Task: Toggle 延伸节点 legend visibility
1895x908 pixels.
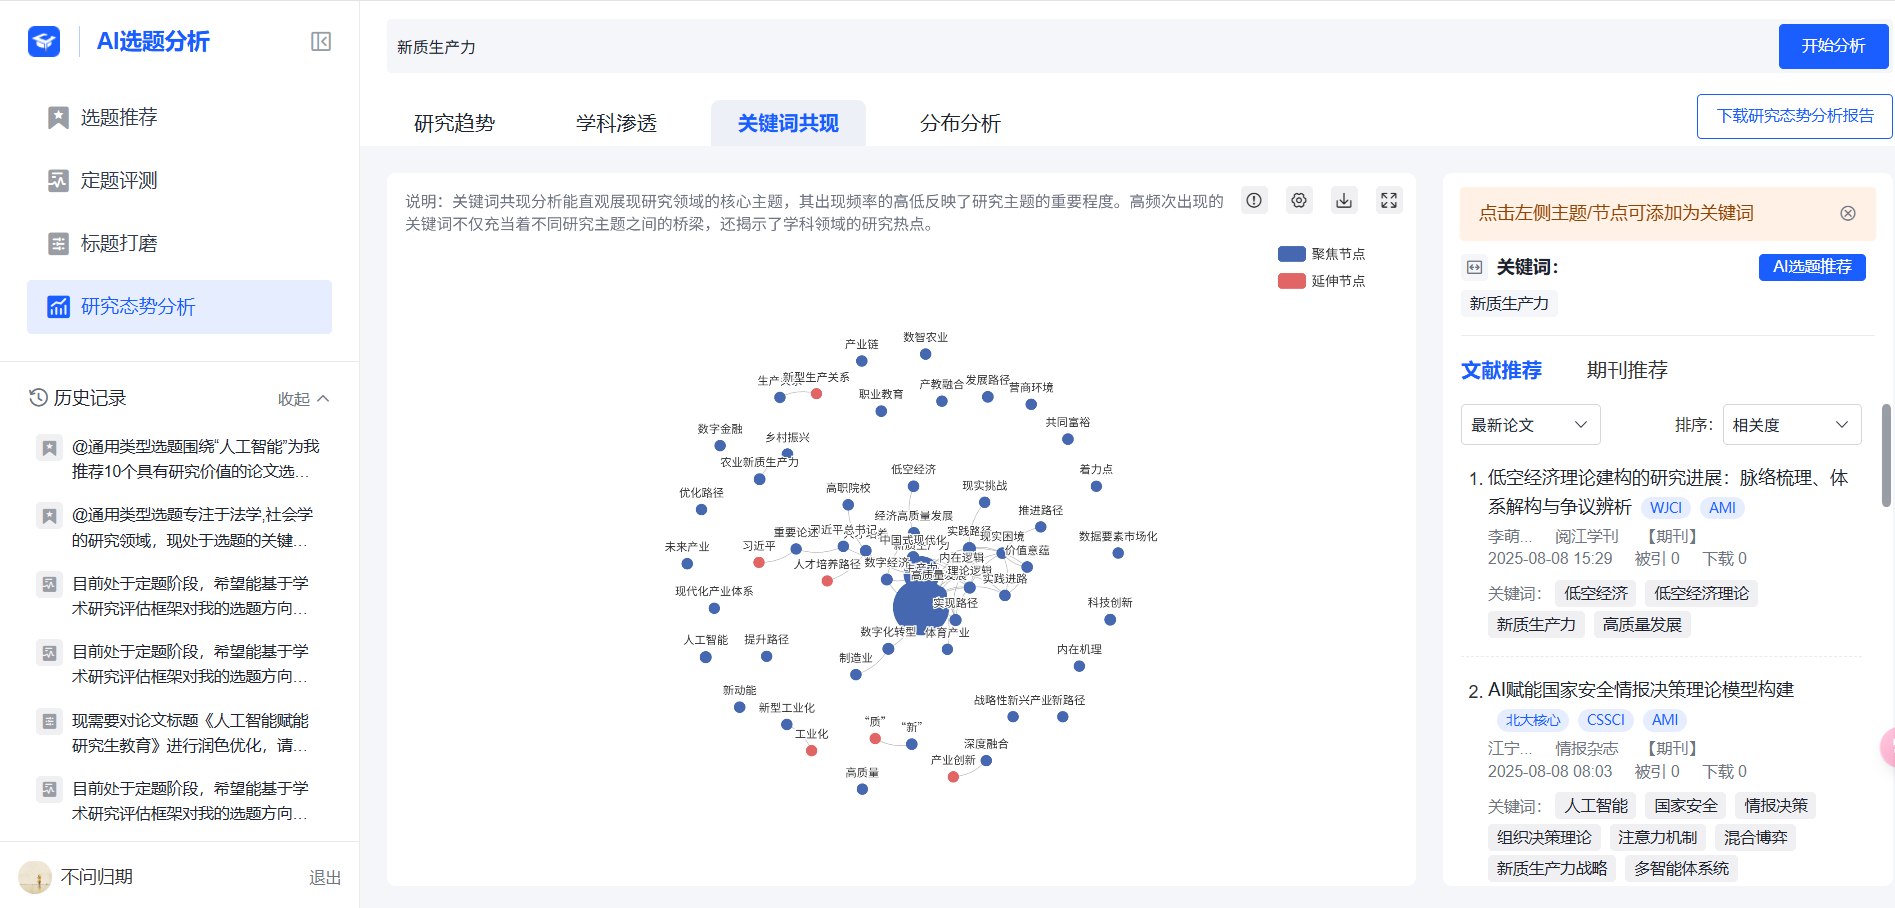Action: (x=1321, y=281)
